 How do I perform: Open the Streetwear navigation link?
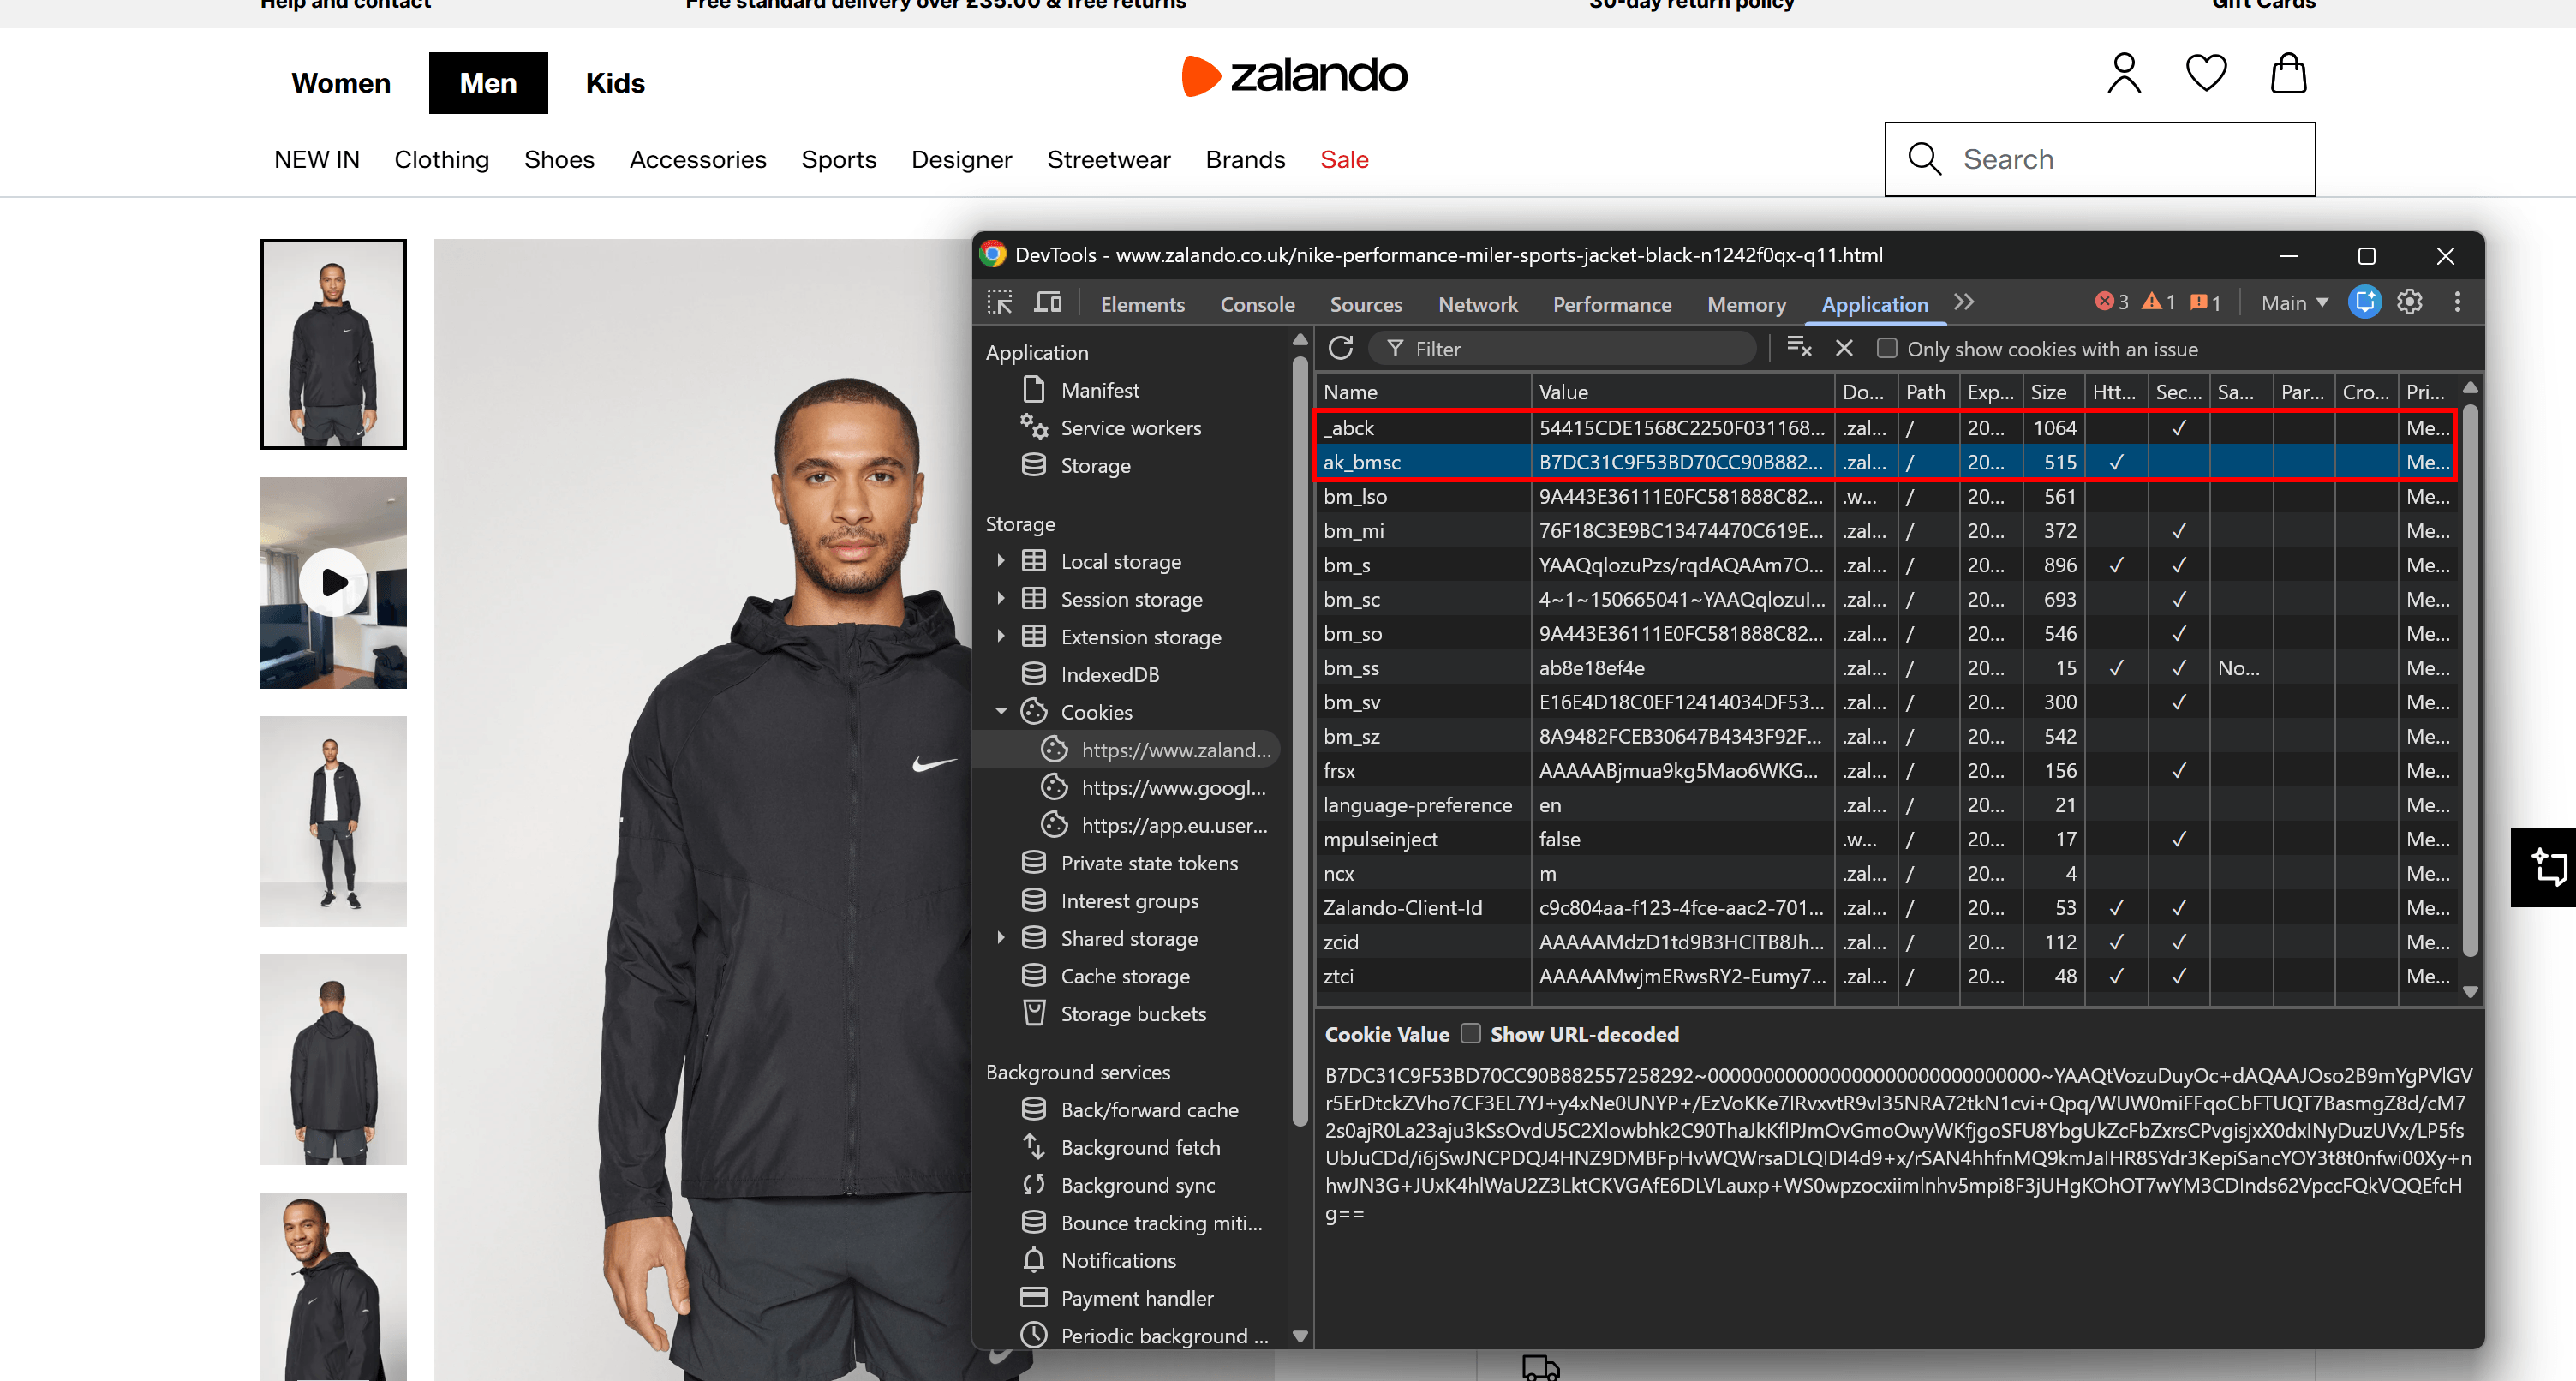(x=1108, y=159)
